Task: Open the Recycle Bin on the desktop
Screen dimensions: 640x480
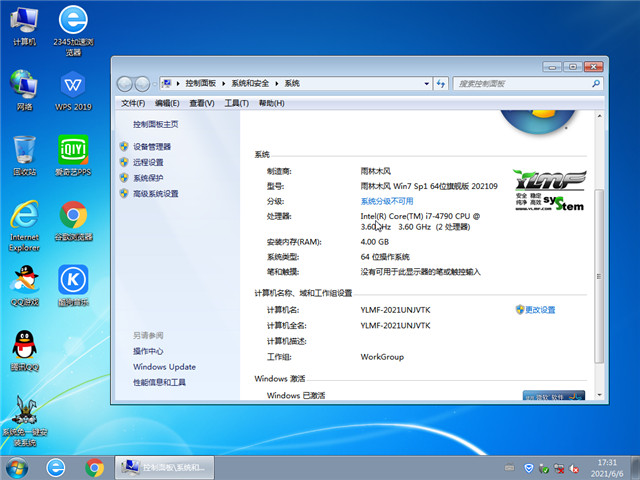Action: [x=24, y=153]
